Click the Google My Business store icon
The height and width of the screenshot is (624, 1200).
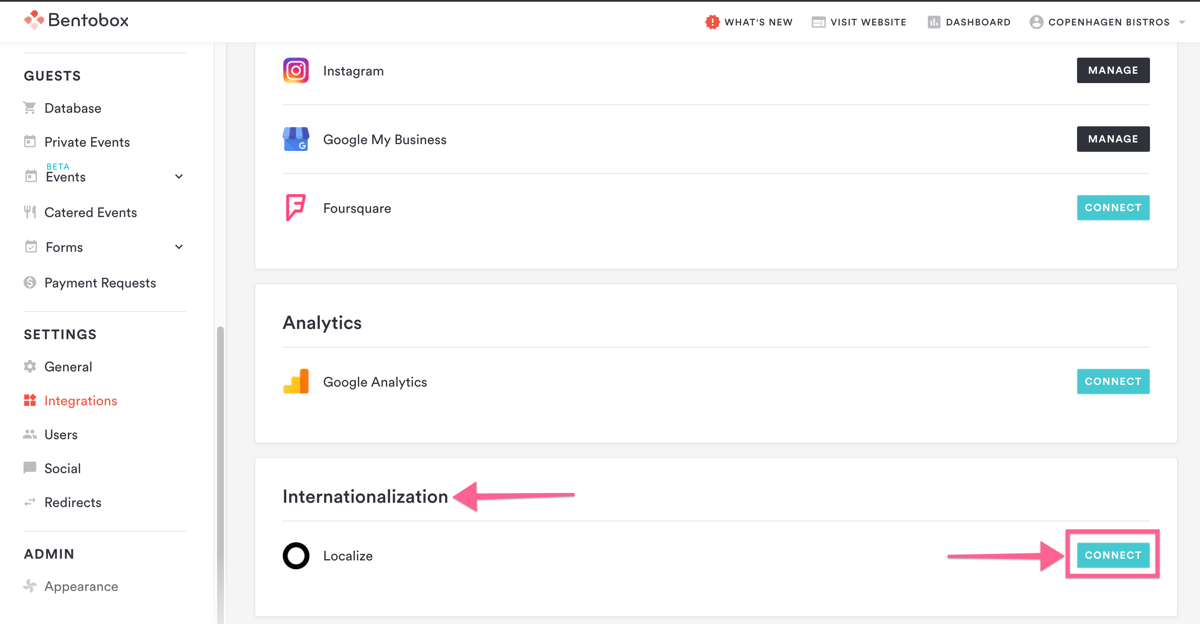(296, 139)
